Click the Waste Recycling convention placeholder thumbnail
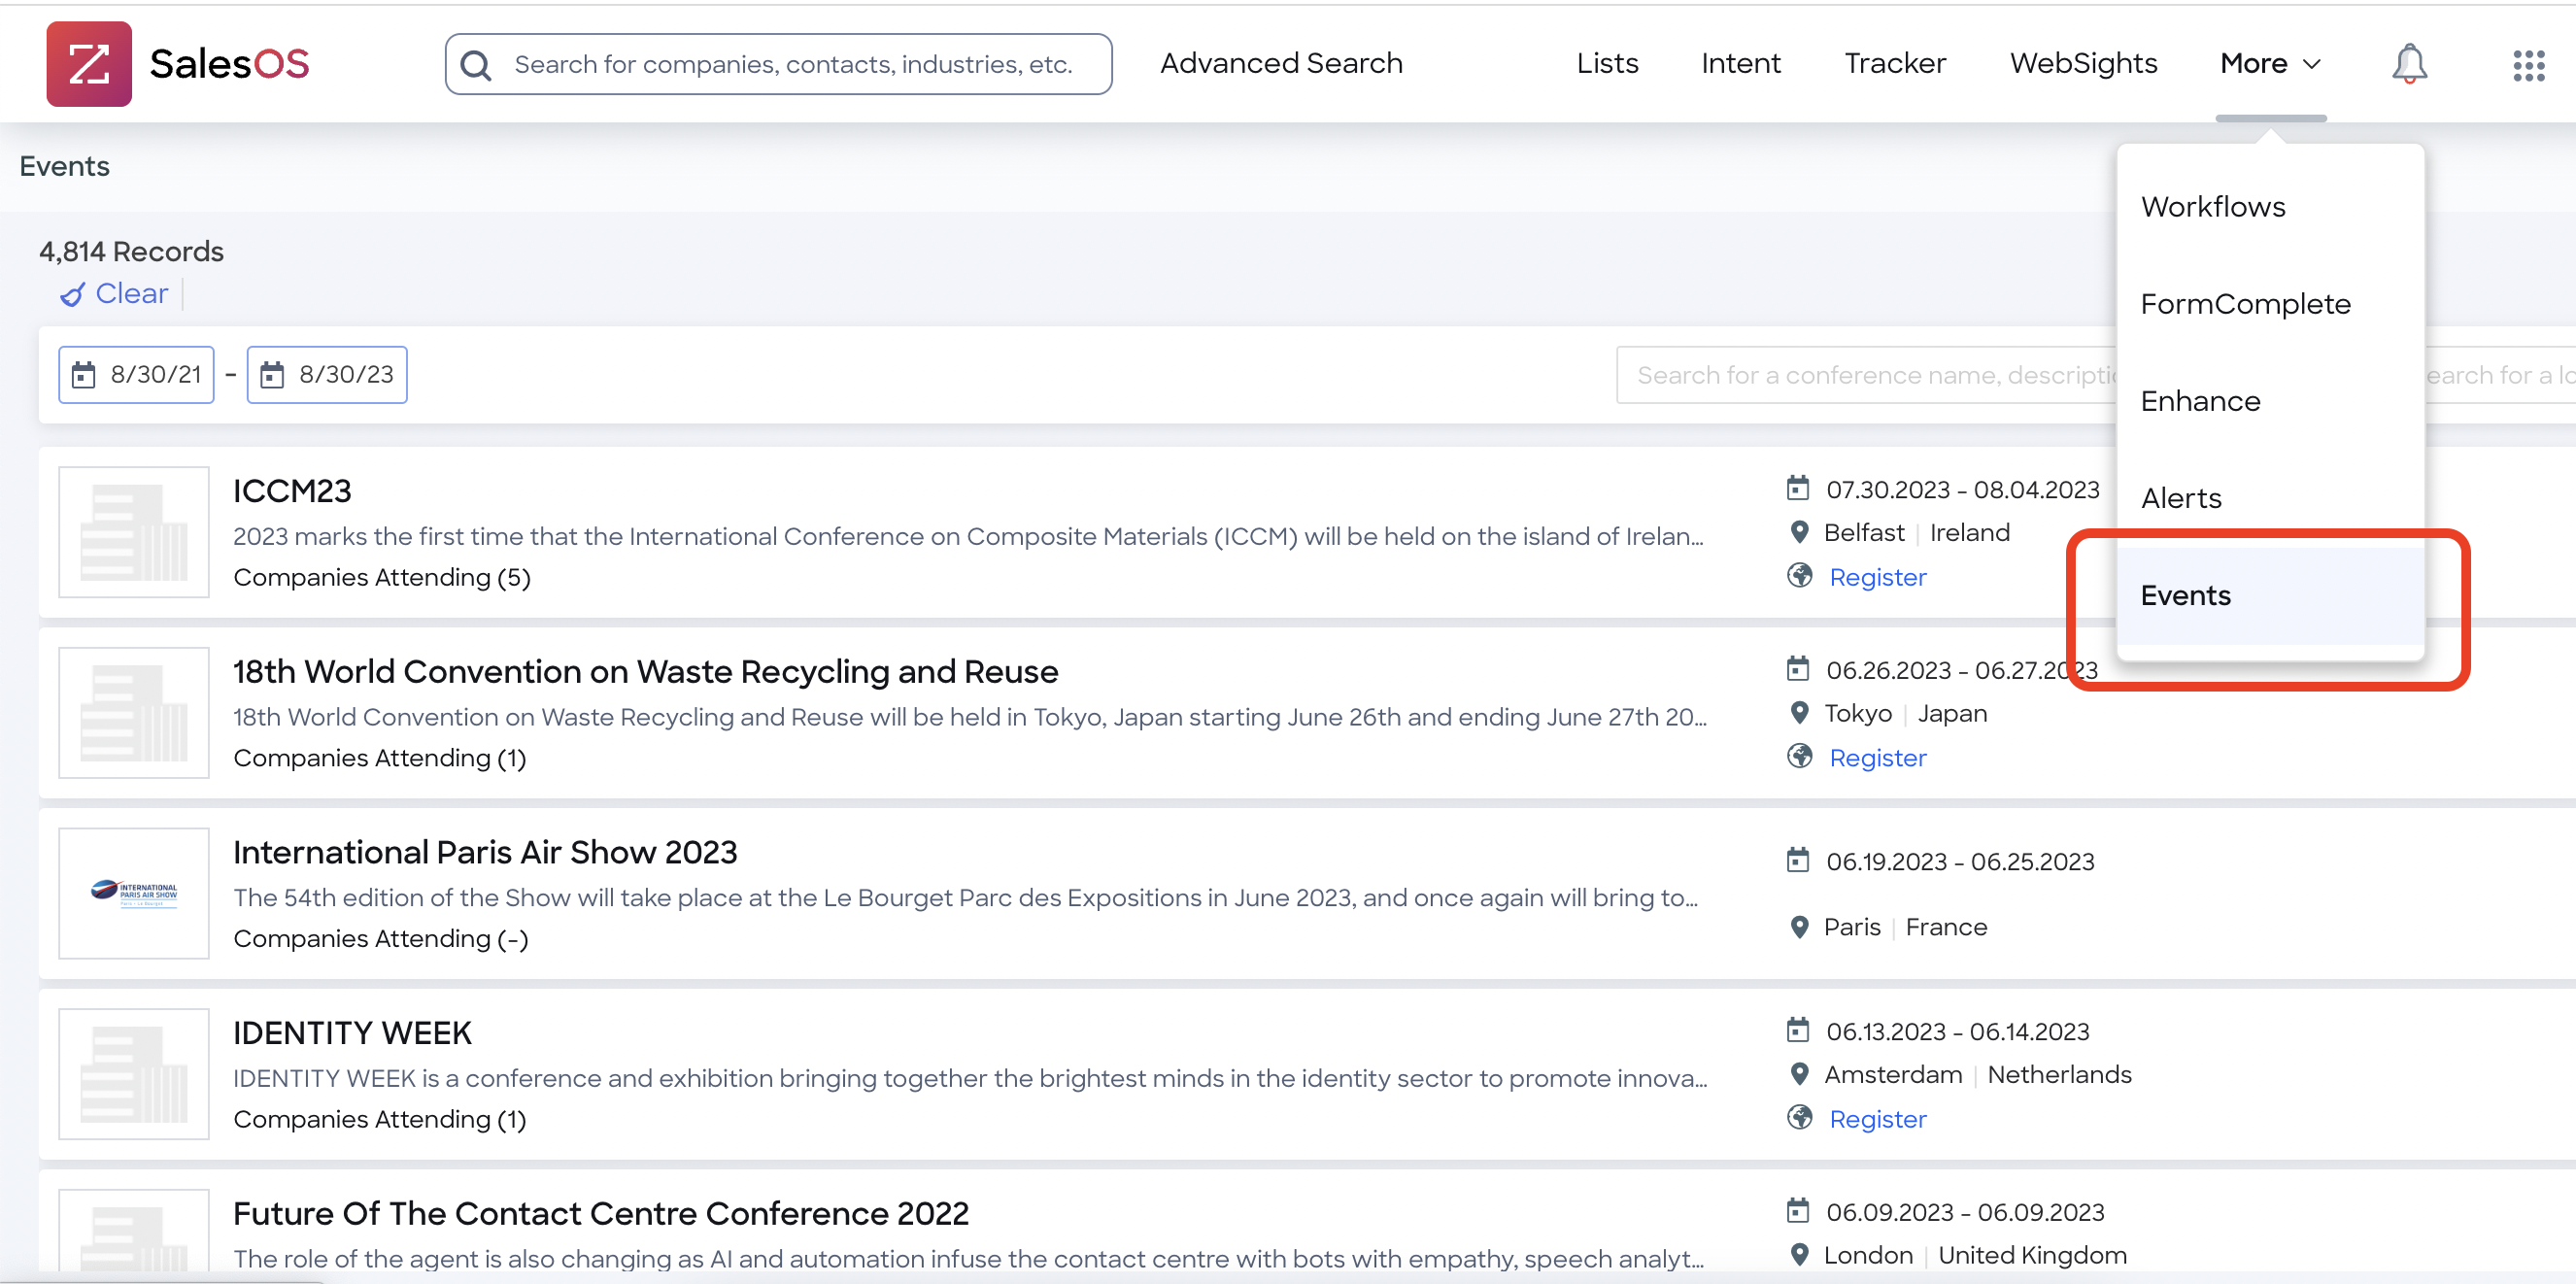This screenshot has width=2576, height=1284. [x=134, y=713]
